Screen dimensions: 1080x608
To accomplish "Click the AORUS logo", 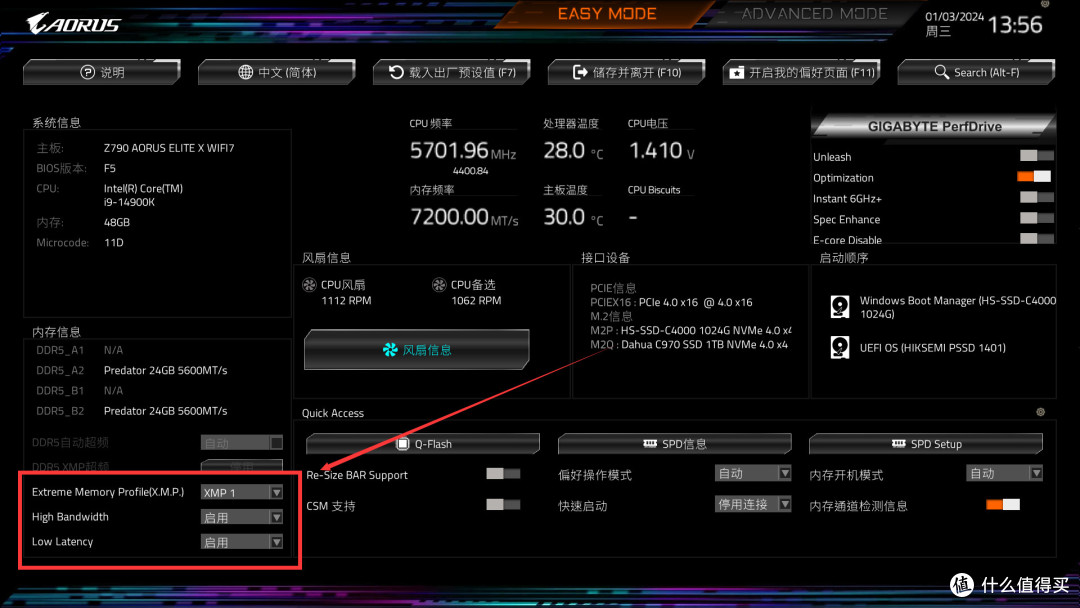I will click(x=73, y=24).
